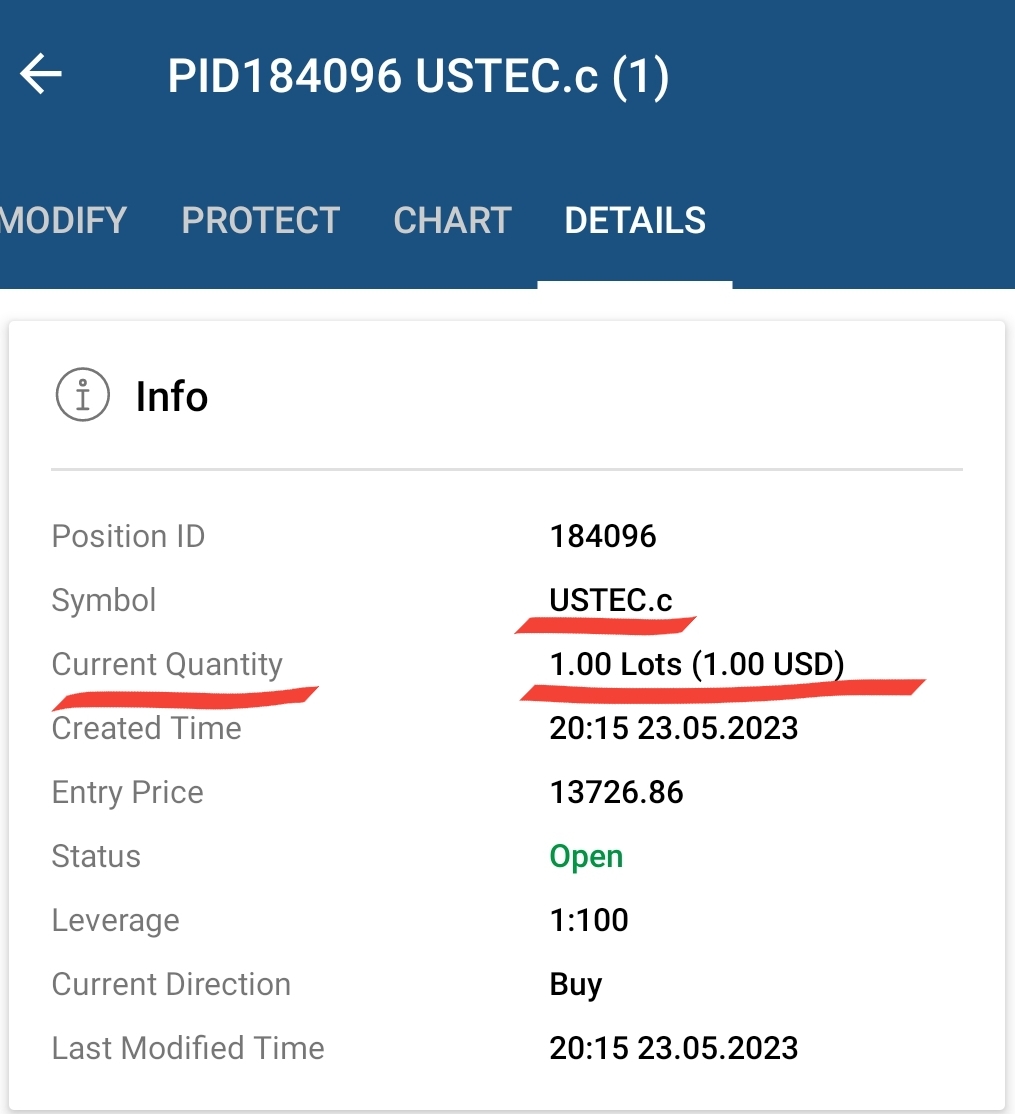Click the Last Modified Time value
Screen dimensions: 1015x1114
673,1048
